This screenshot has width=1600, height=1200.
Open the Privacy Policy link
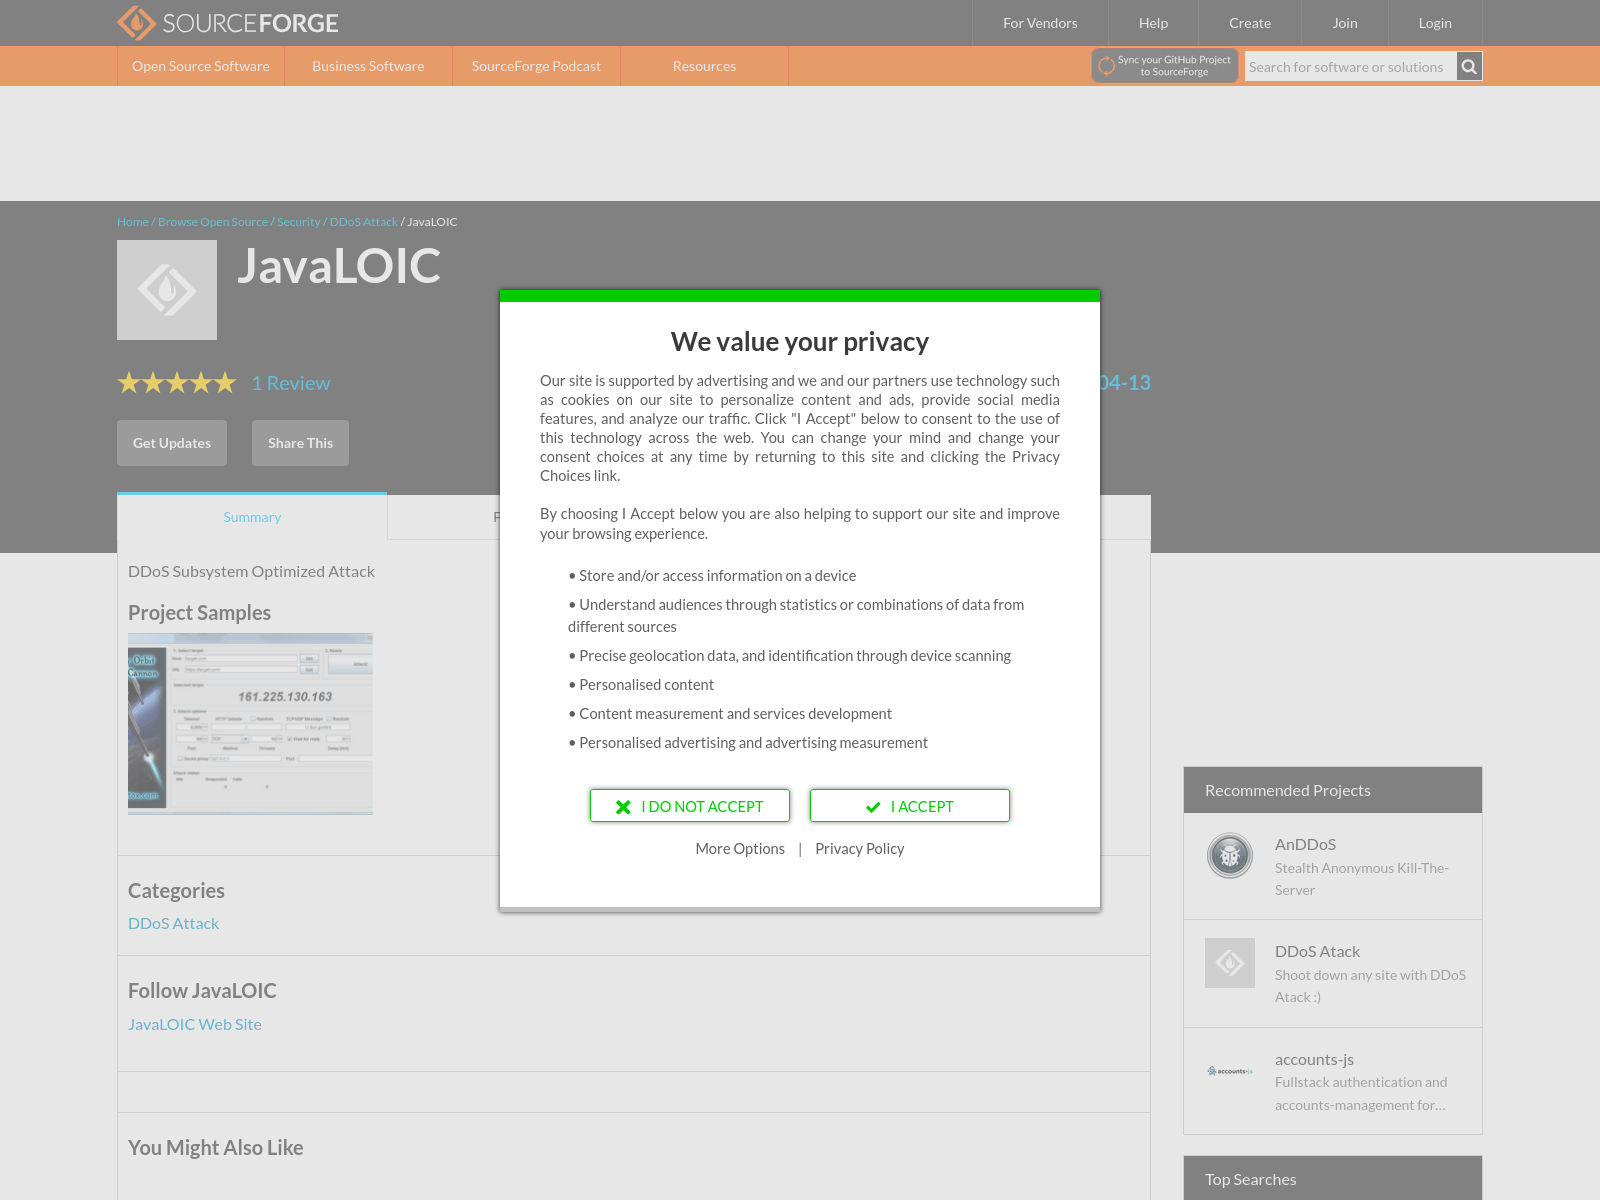tap(860, 849)
